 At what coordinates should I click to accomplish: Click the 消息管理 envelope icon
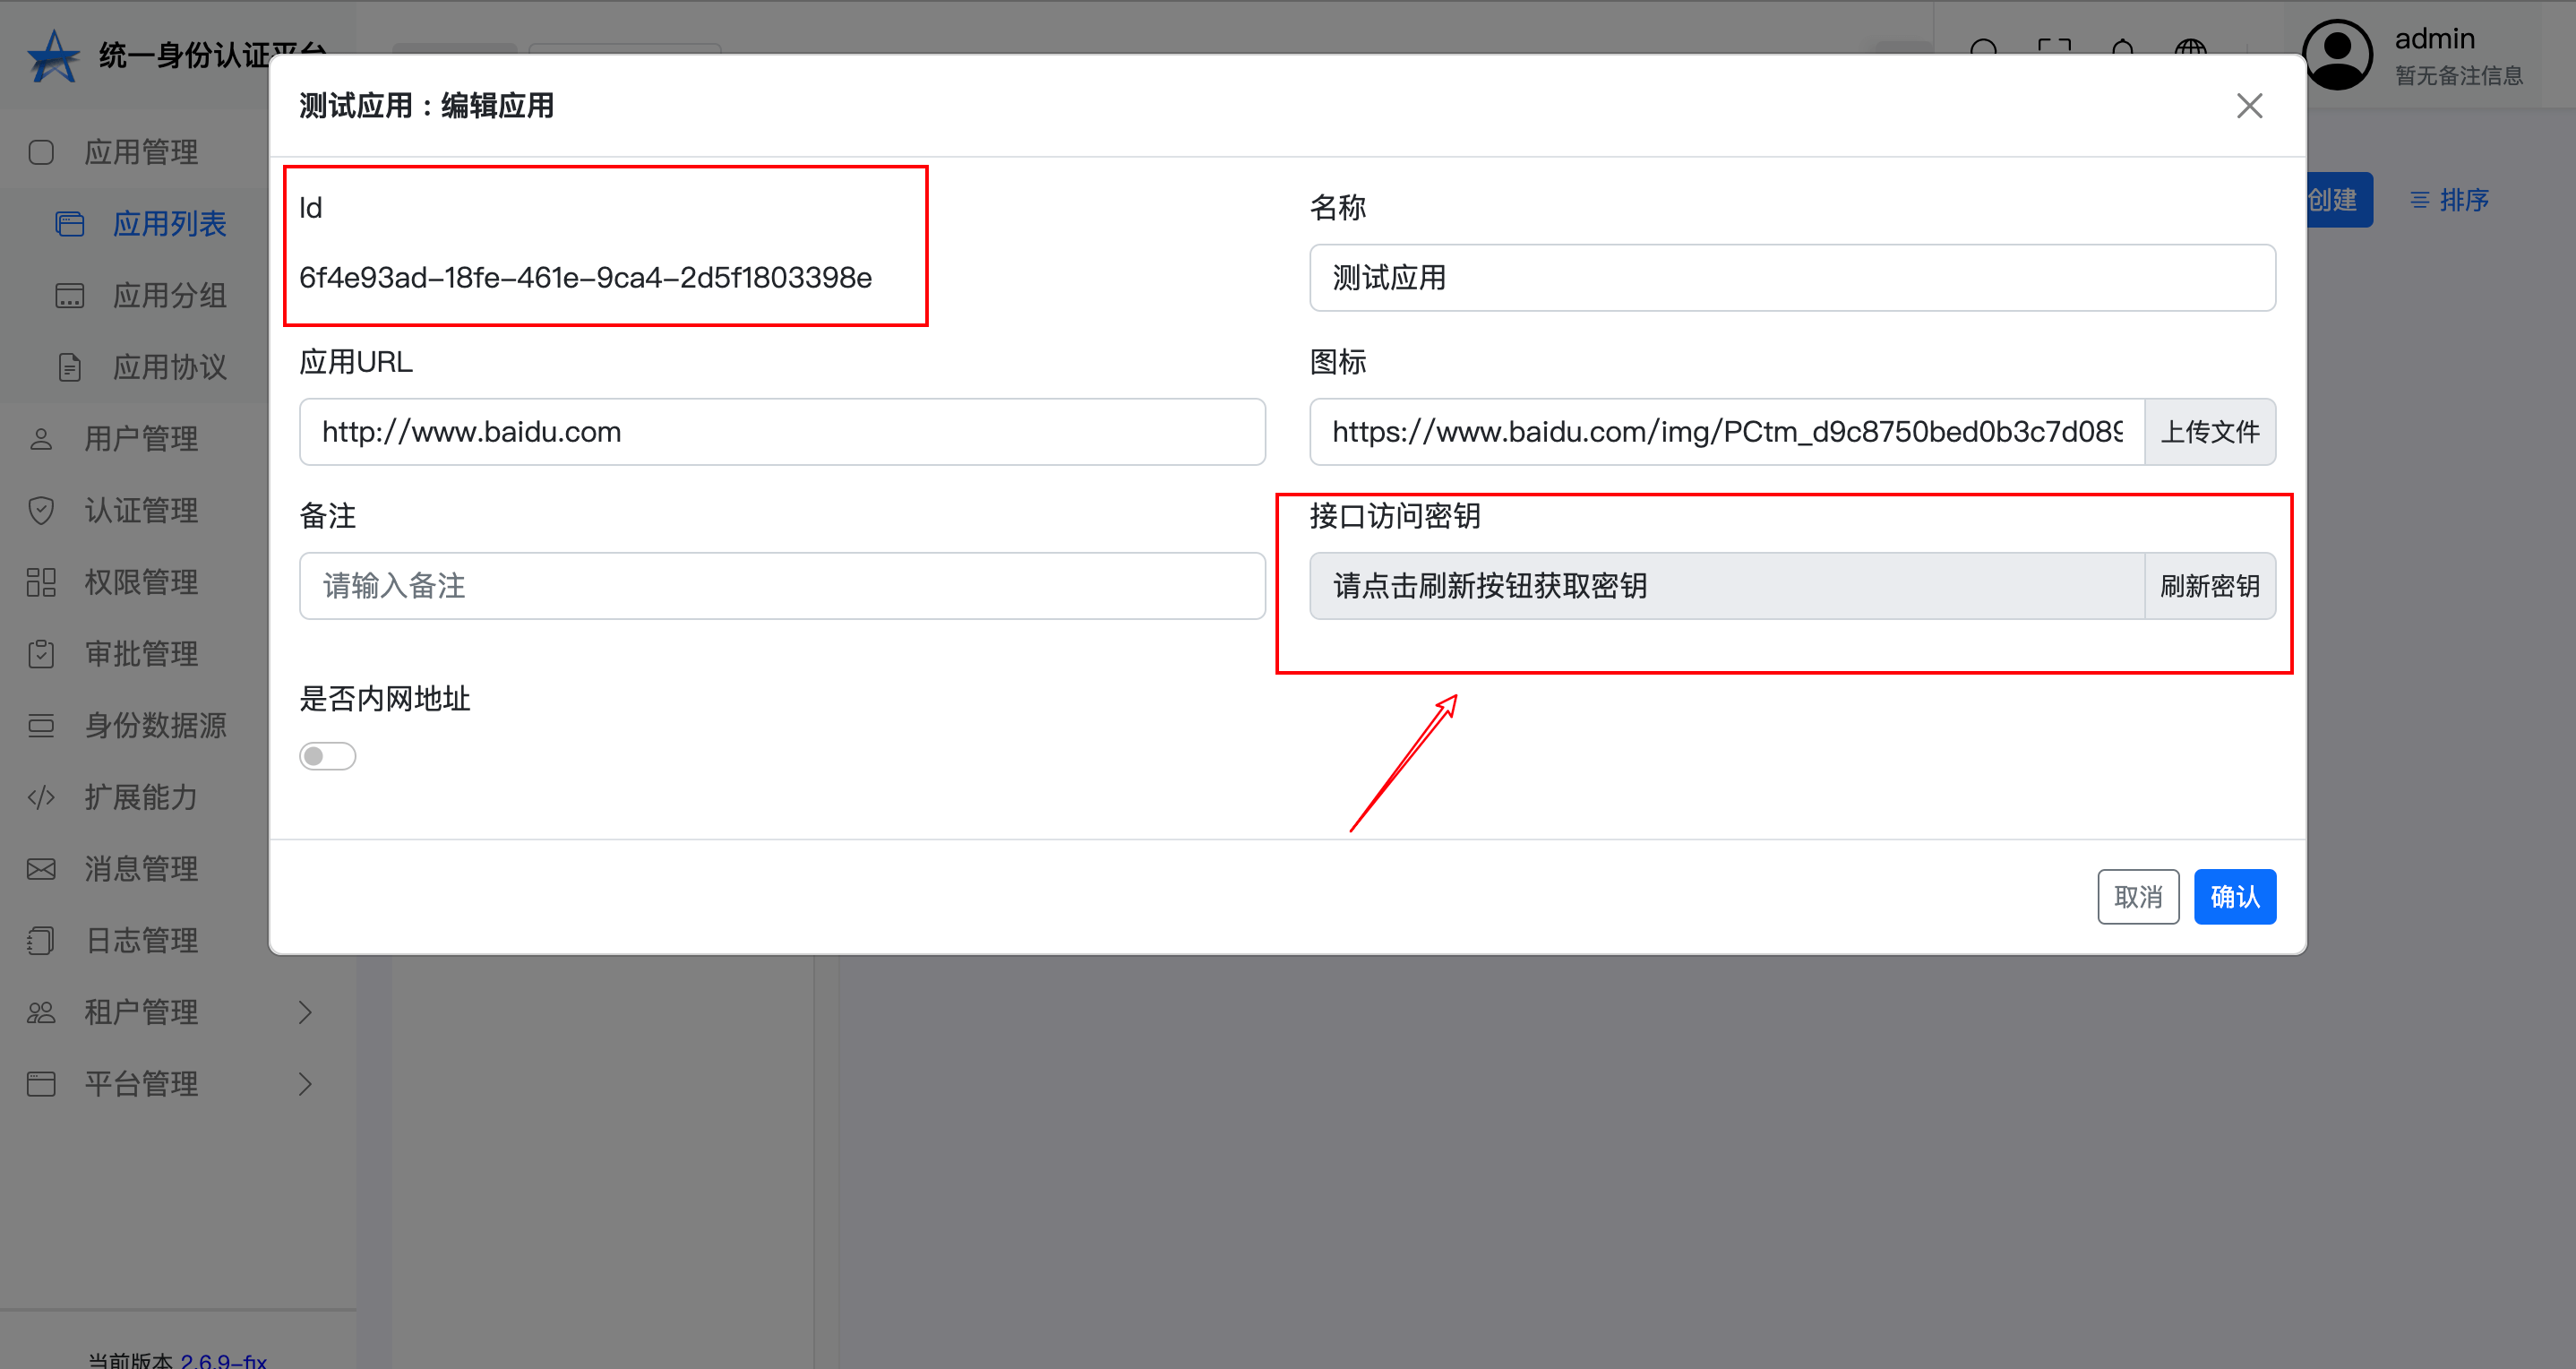coord(41,869)
